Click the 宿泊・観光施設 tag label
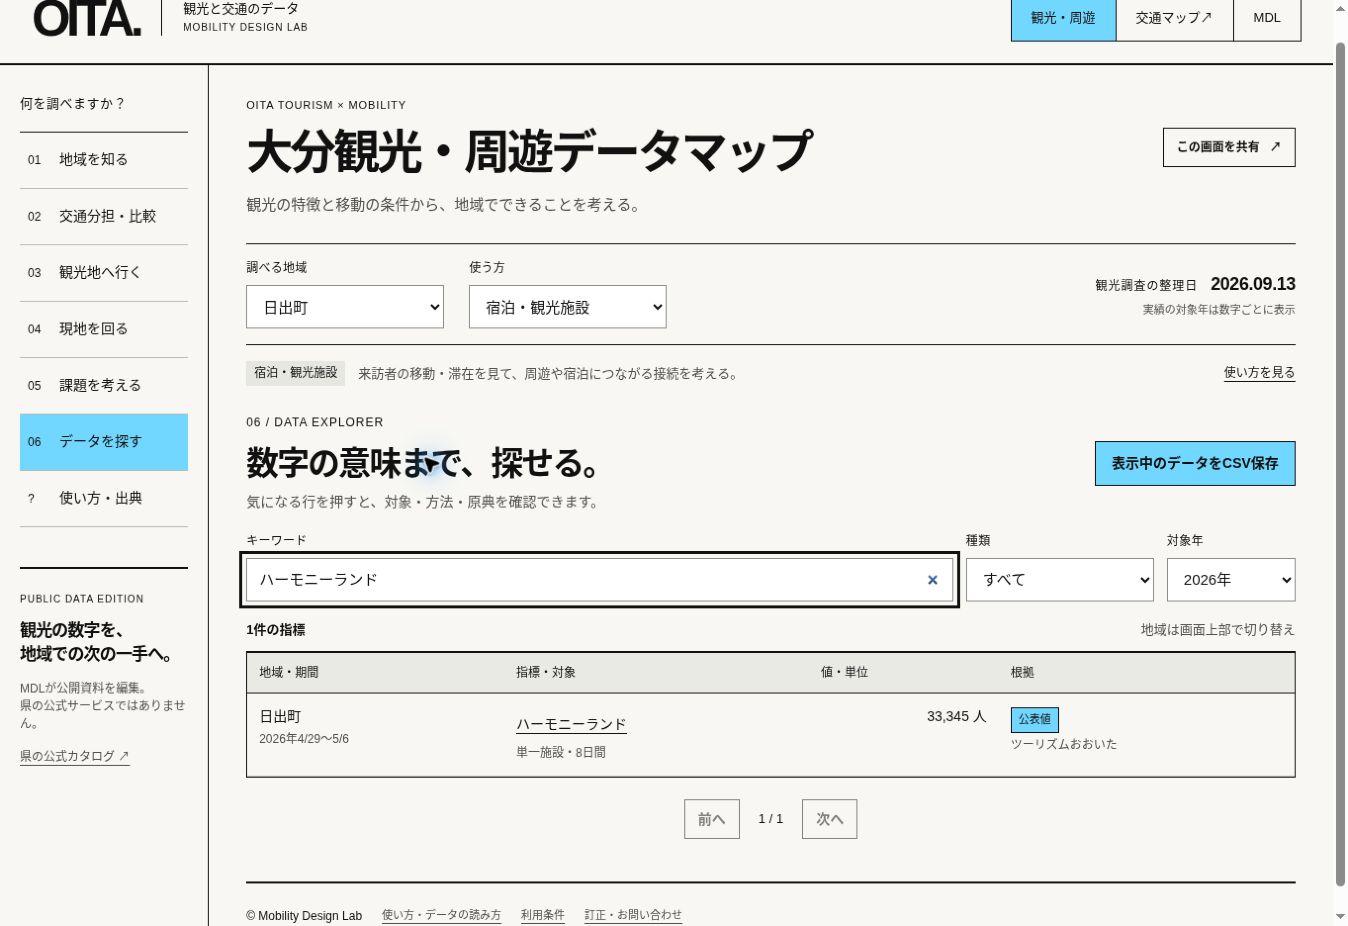Screen dimensions: 1348x926 pyautogui.click(x=296, y=373)
